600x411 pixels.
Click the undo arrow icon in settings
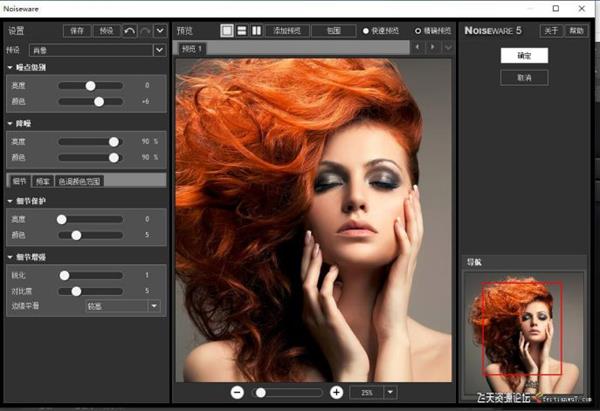pos(129,31)
